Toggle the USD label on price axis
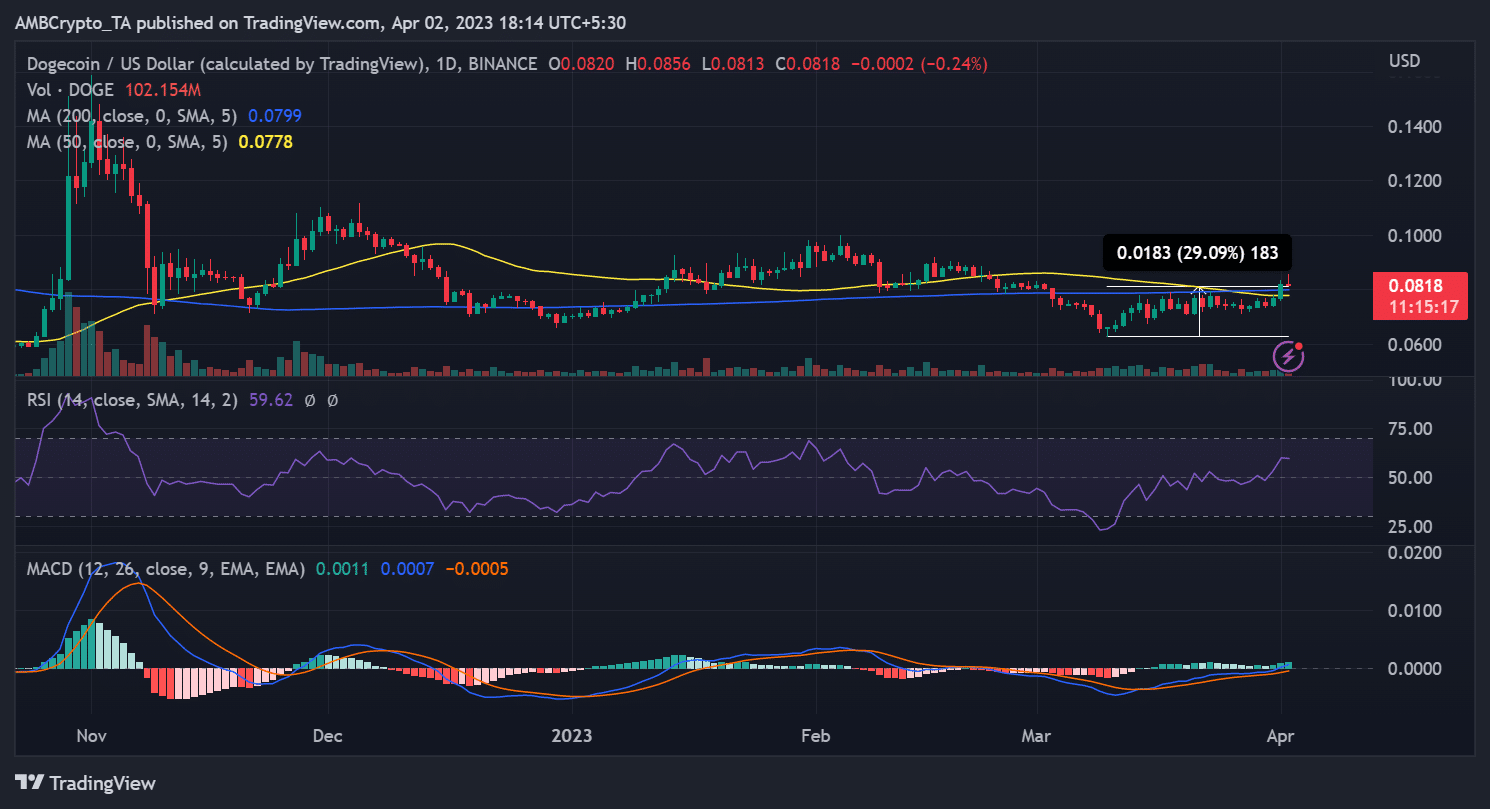This screenshot has width=1490, height=809. pyautogui.click(x=1404, y=60)
